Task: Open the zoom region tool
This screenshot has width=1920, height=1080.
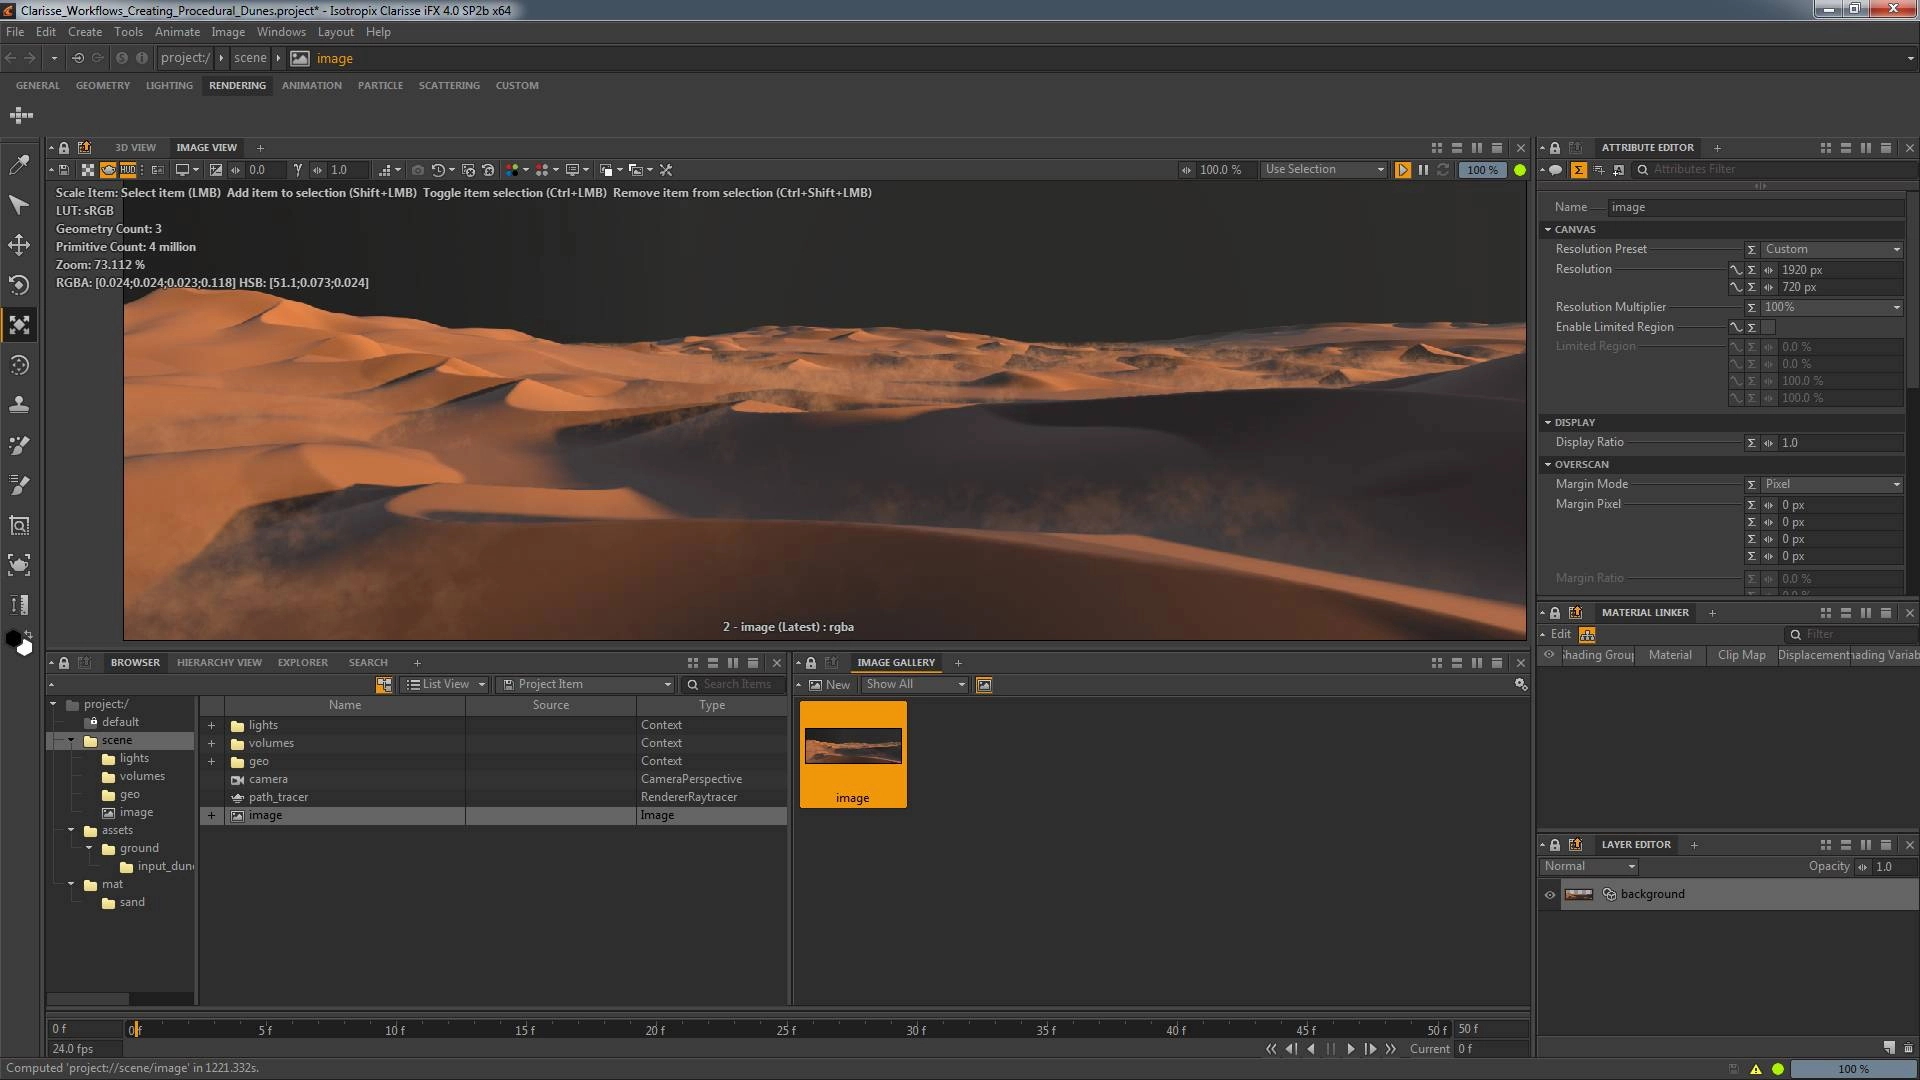Action: click(19, 525)
